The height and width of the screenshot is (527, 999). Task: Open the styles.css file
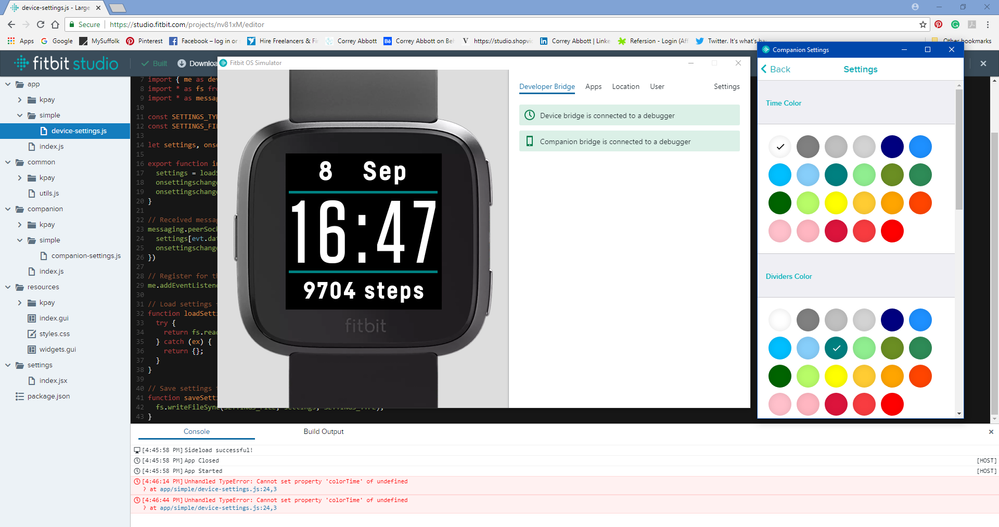pos(52,333)
